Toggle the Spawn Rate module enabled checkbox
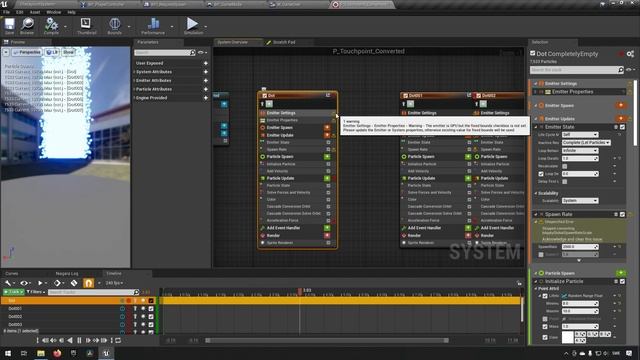Image resolution: width=640 pixels, height=360 pixels. pos(622,214)
